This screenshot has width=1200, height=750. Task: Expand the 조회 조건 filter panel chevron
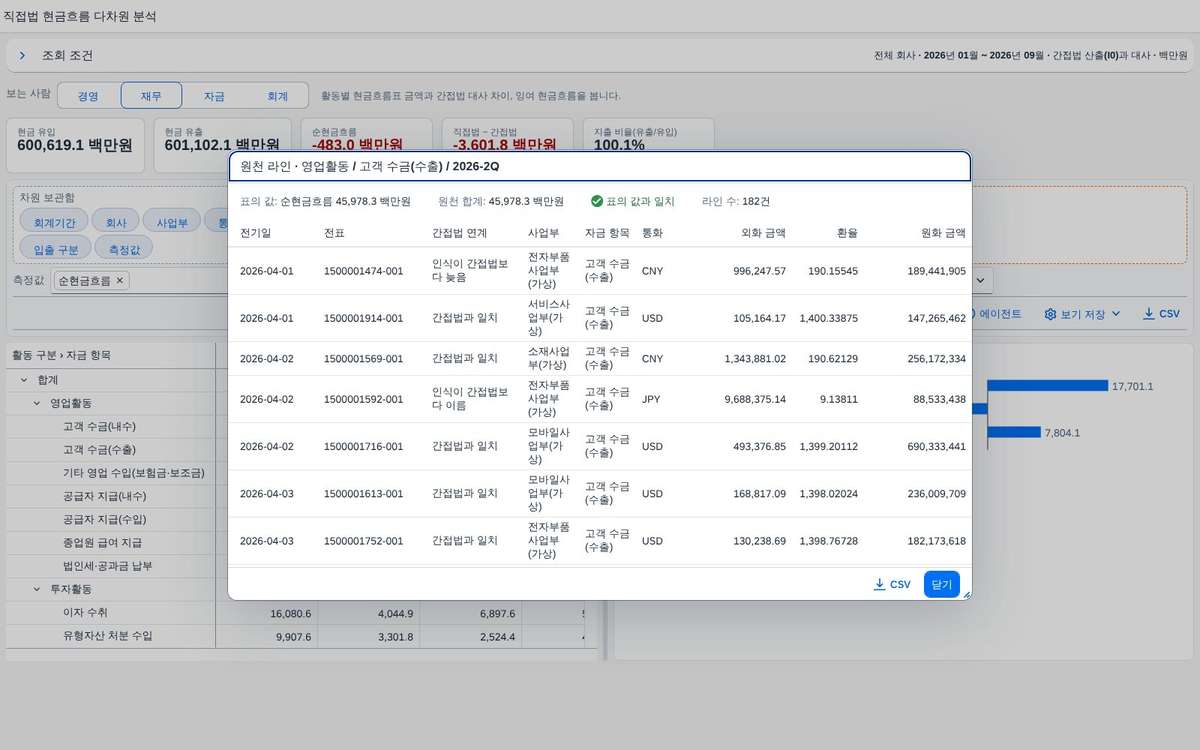click(22, 56)
